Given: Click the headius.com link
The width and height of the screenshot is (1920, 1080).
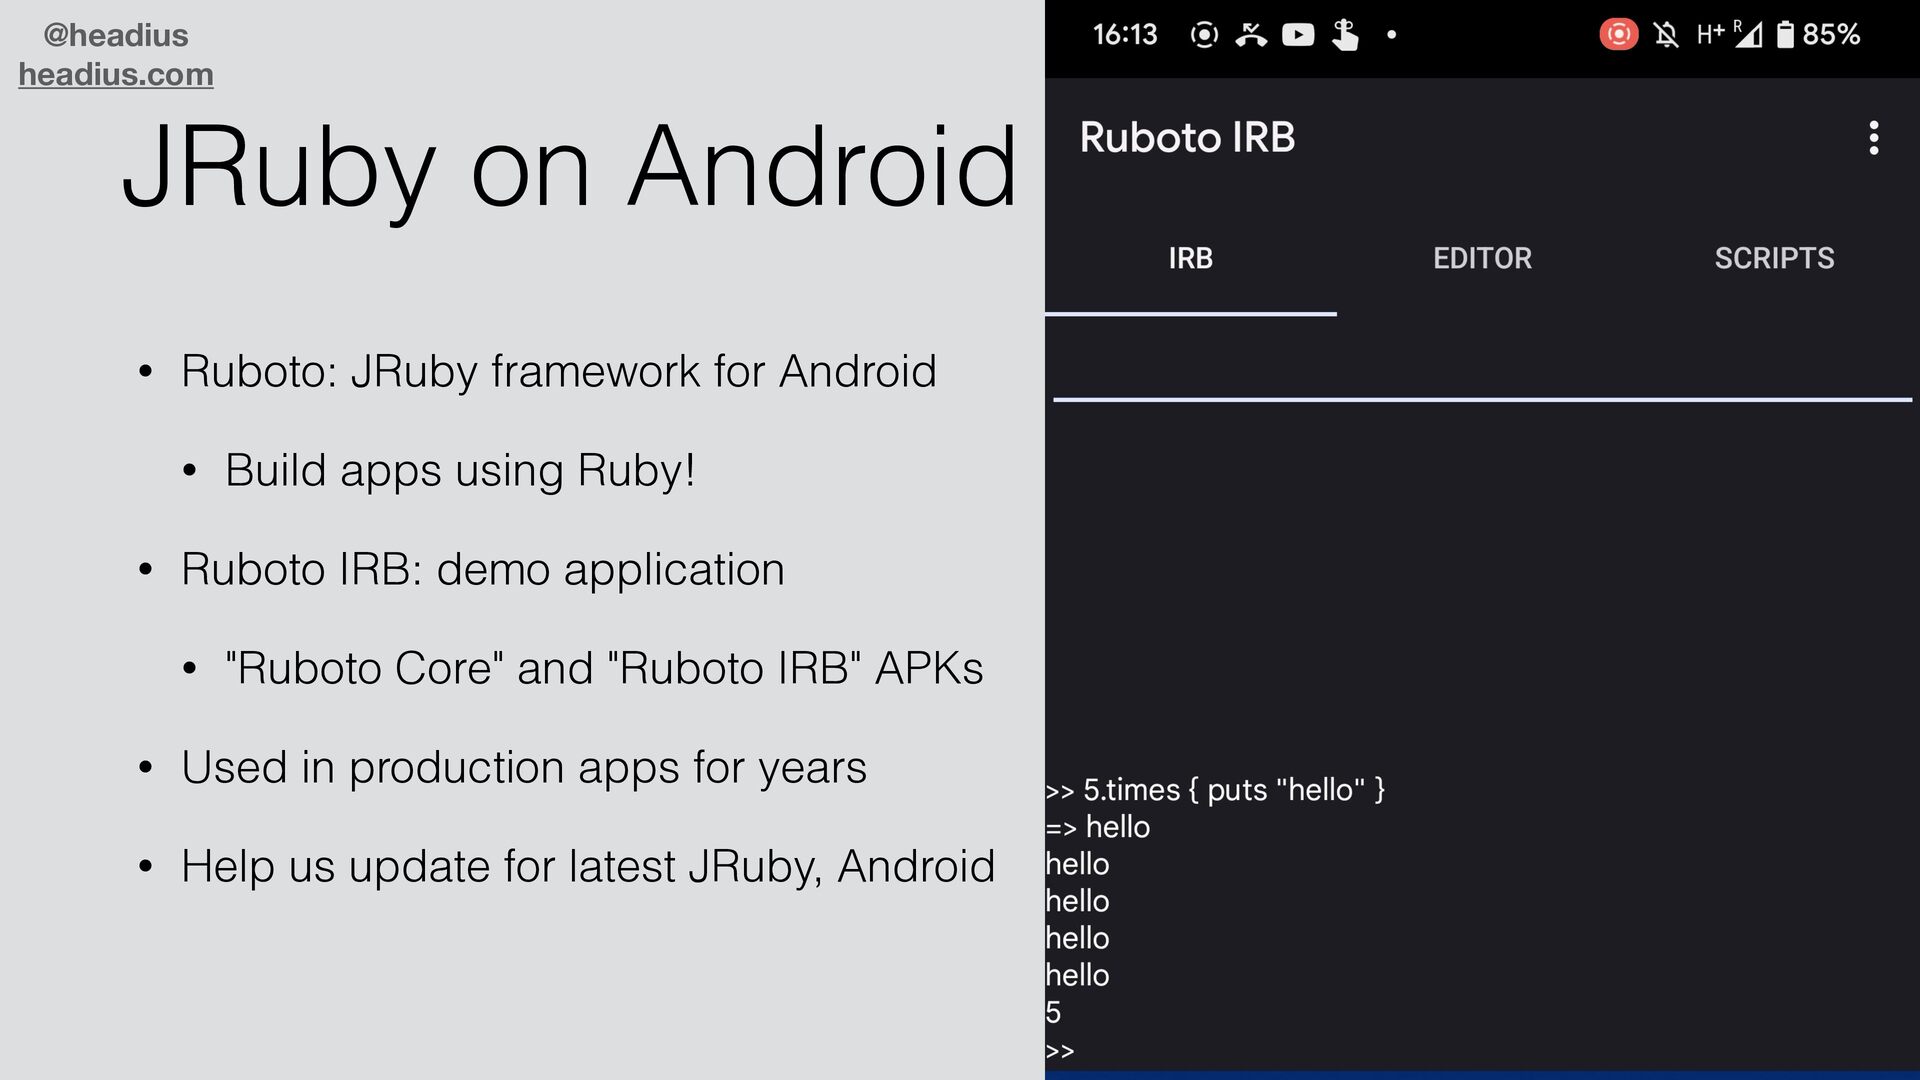Looking at the screenshot, I should pyautogui.click(x=116, y=74).
